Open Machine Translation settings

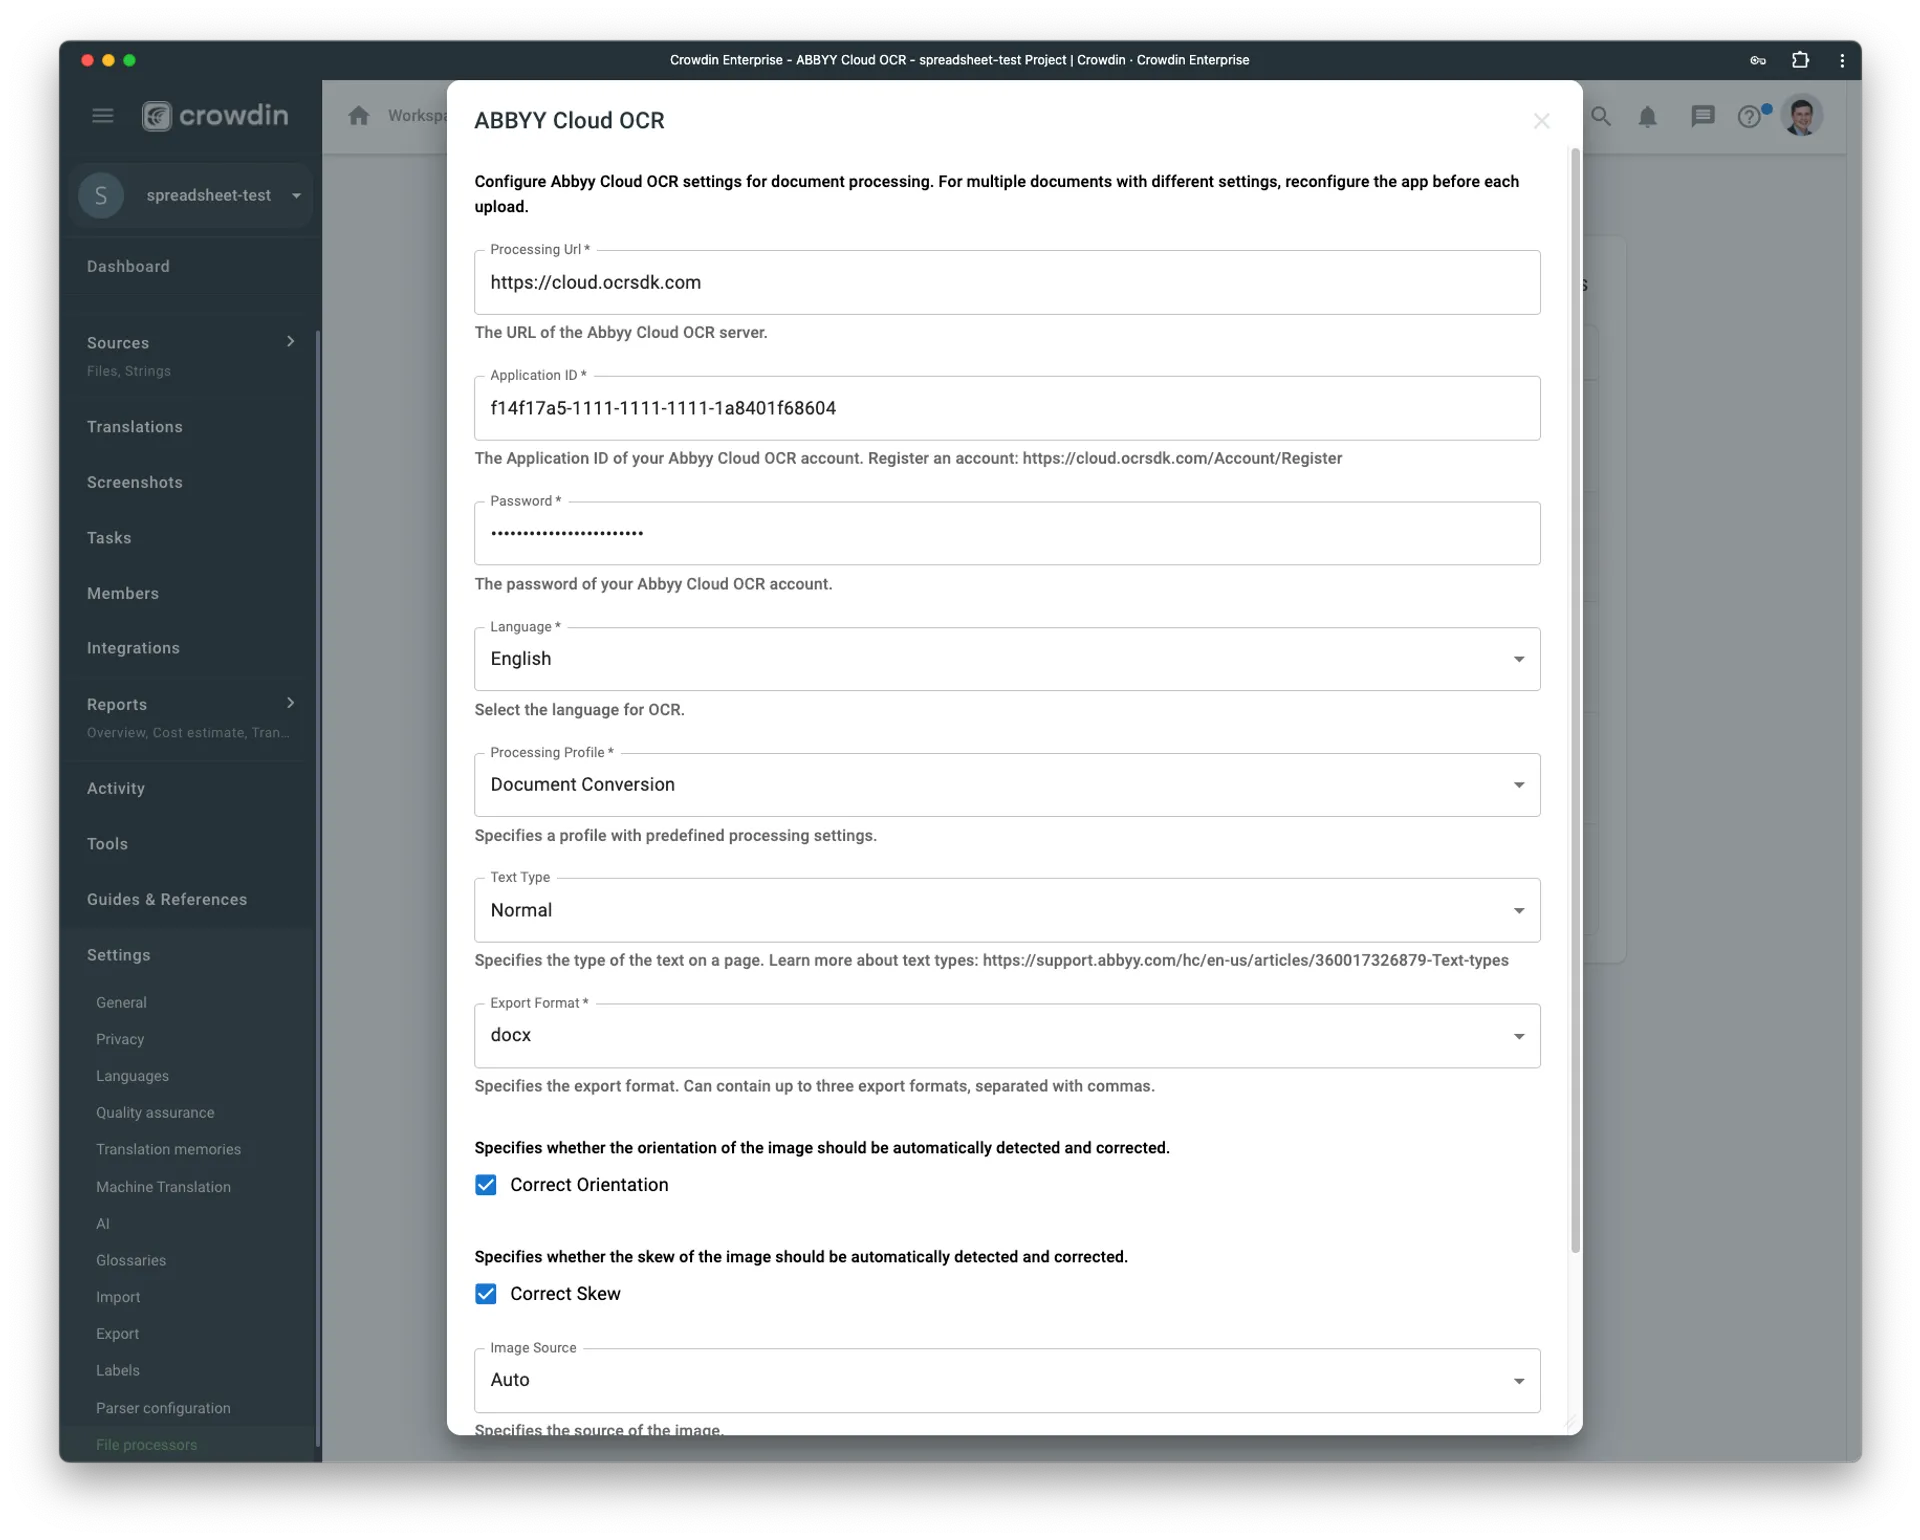point(163,1188)
